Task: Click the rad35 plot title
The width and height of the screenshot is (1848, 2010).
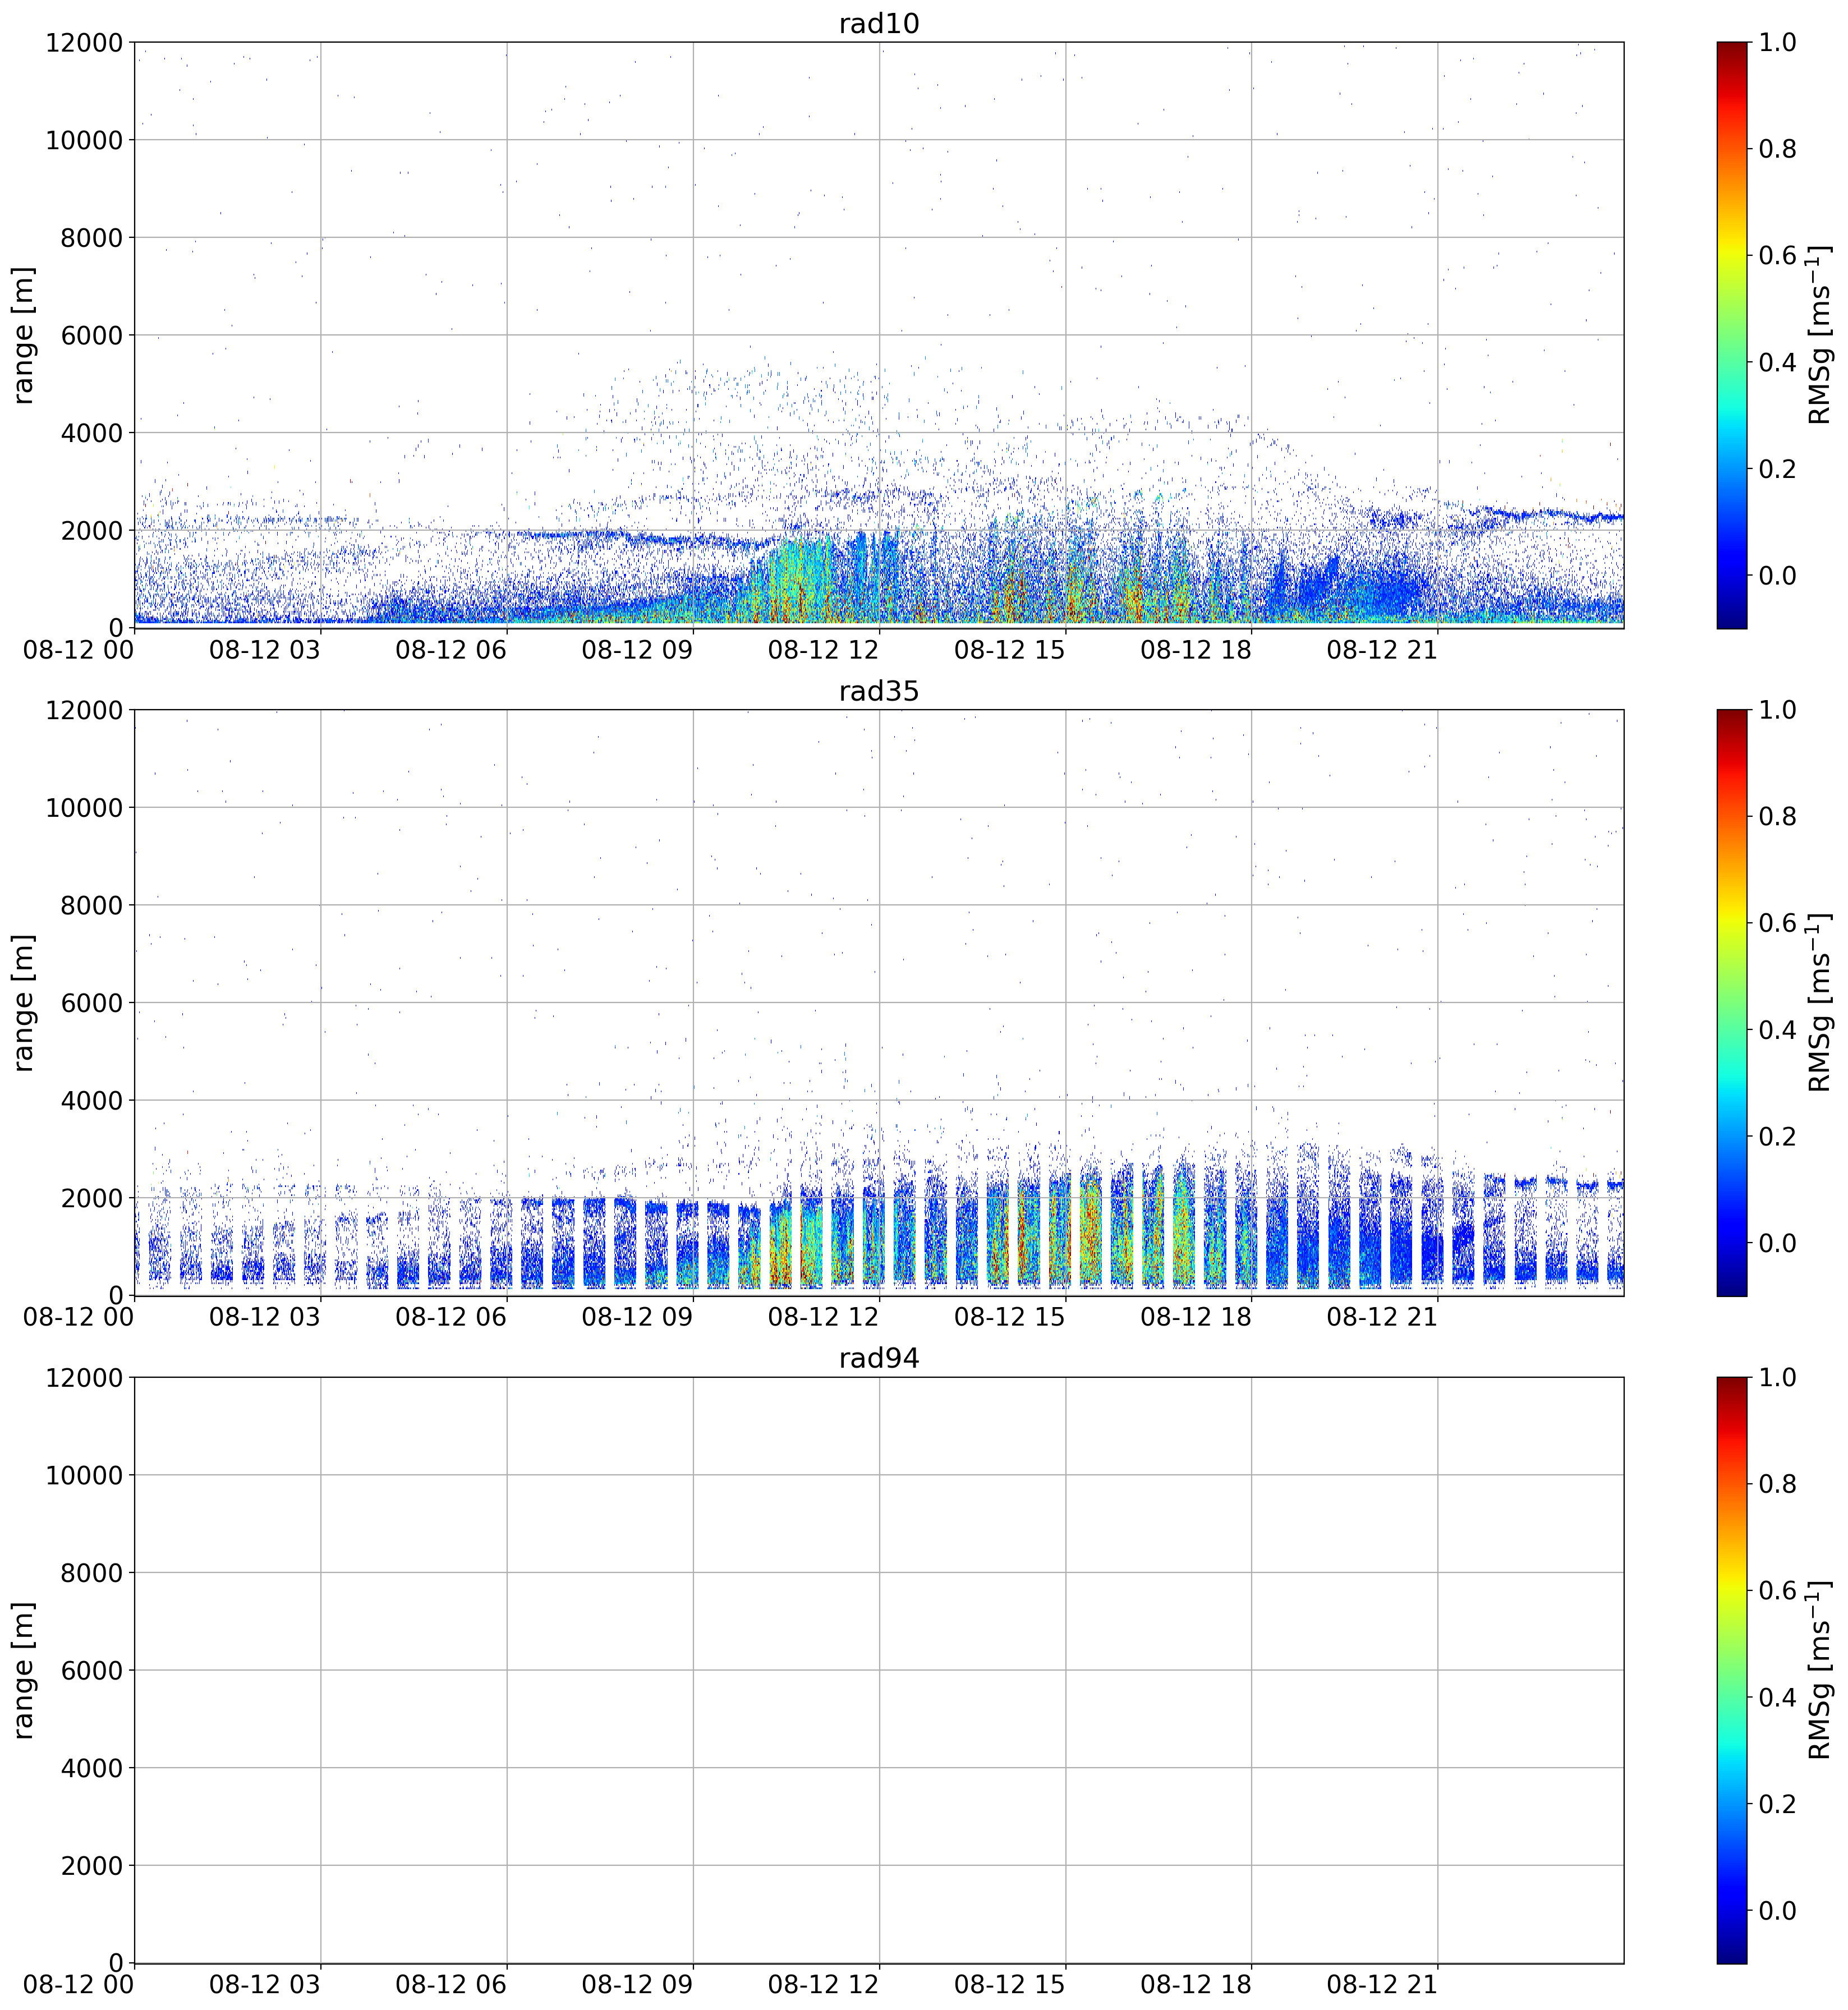Action: tap(878, 691)
